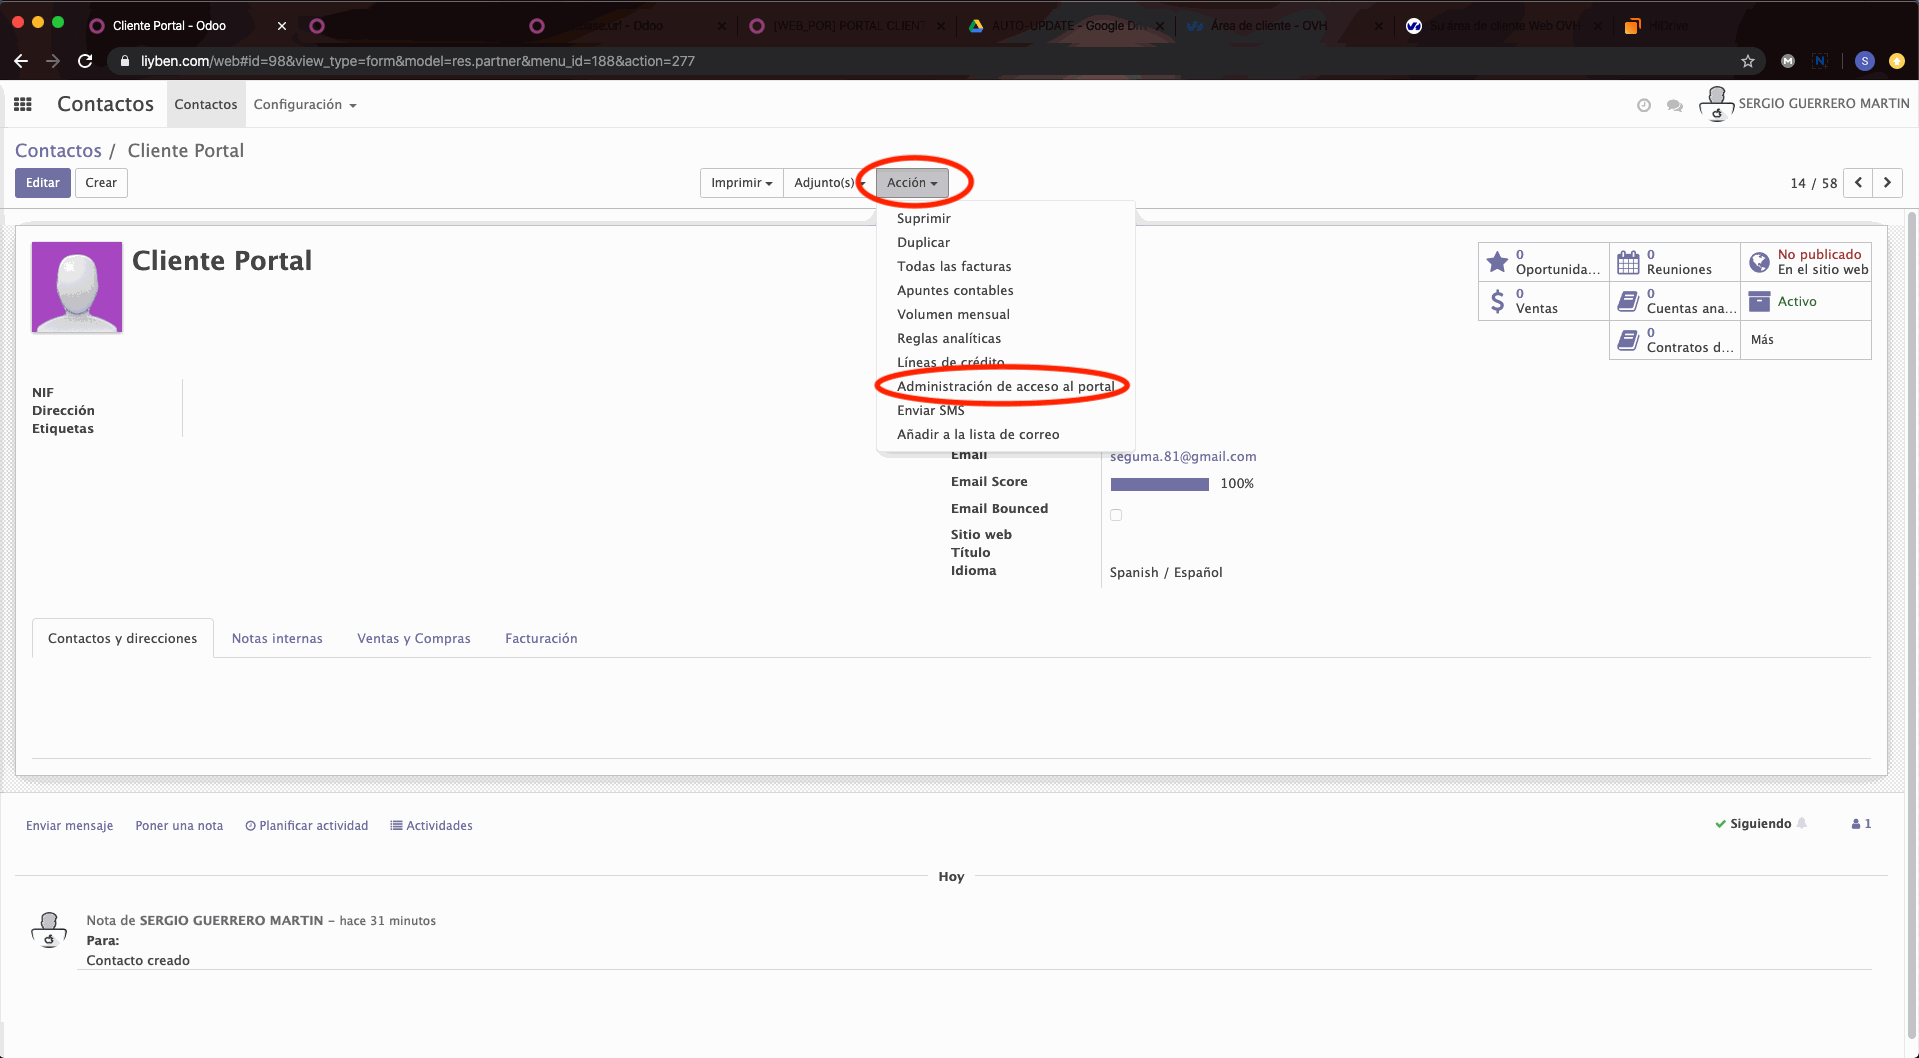Click the Email Score progress bar
Image resolution: width=1919 pixels, height=1058 pixels.
1159,484
